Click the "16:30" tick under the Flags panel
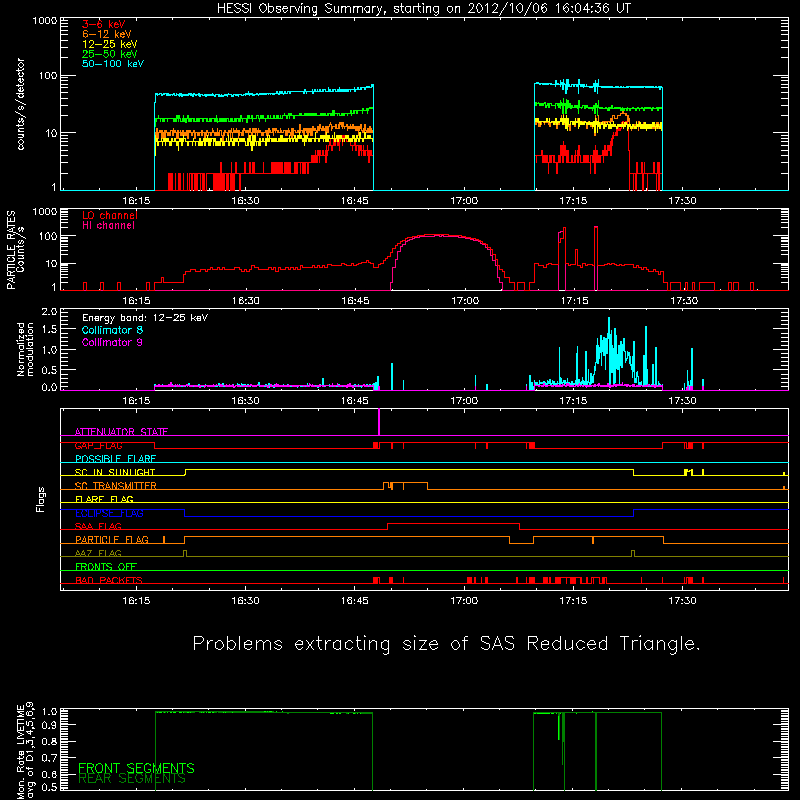The image size is (800, 800). 245,601
